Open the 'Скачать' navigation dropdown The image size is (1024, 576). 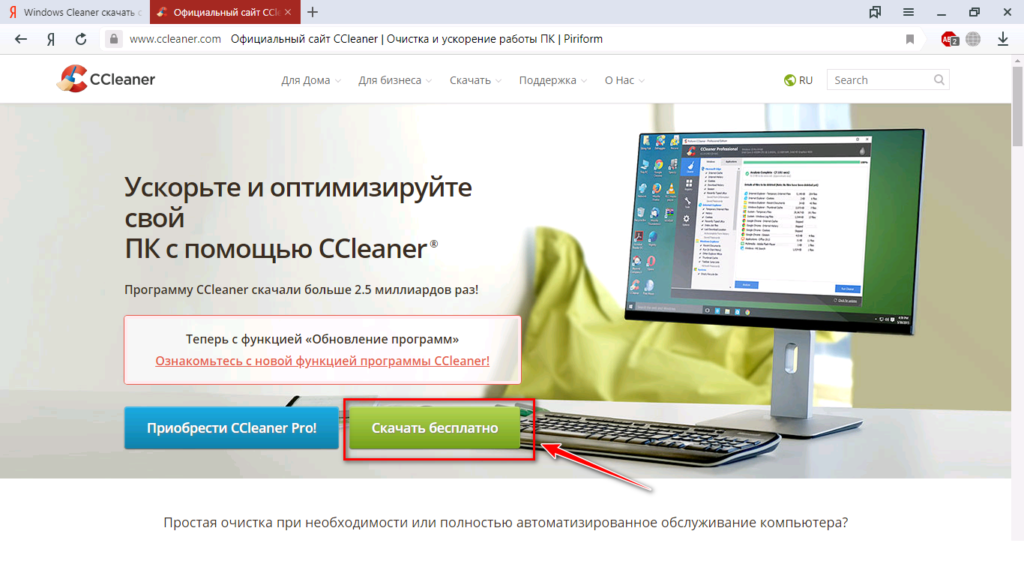click(x=475, y=80)
